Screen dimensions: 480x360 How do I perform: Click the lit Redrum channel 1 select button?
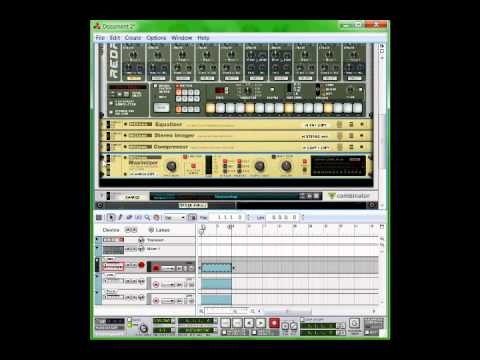pyautogui.click(x=134, y=78)
